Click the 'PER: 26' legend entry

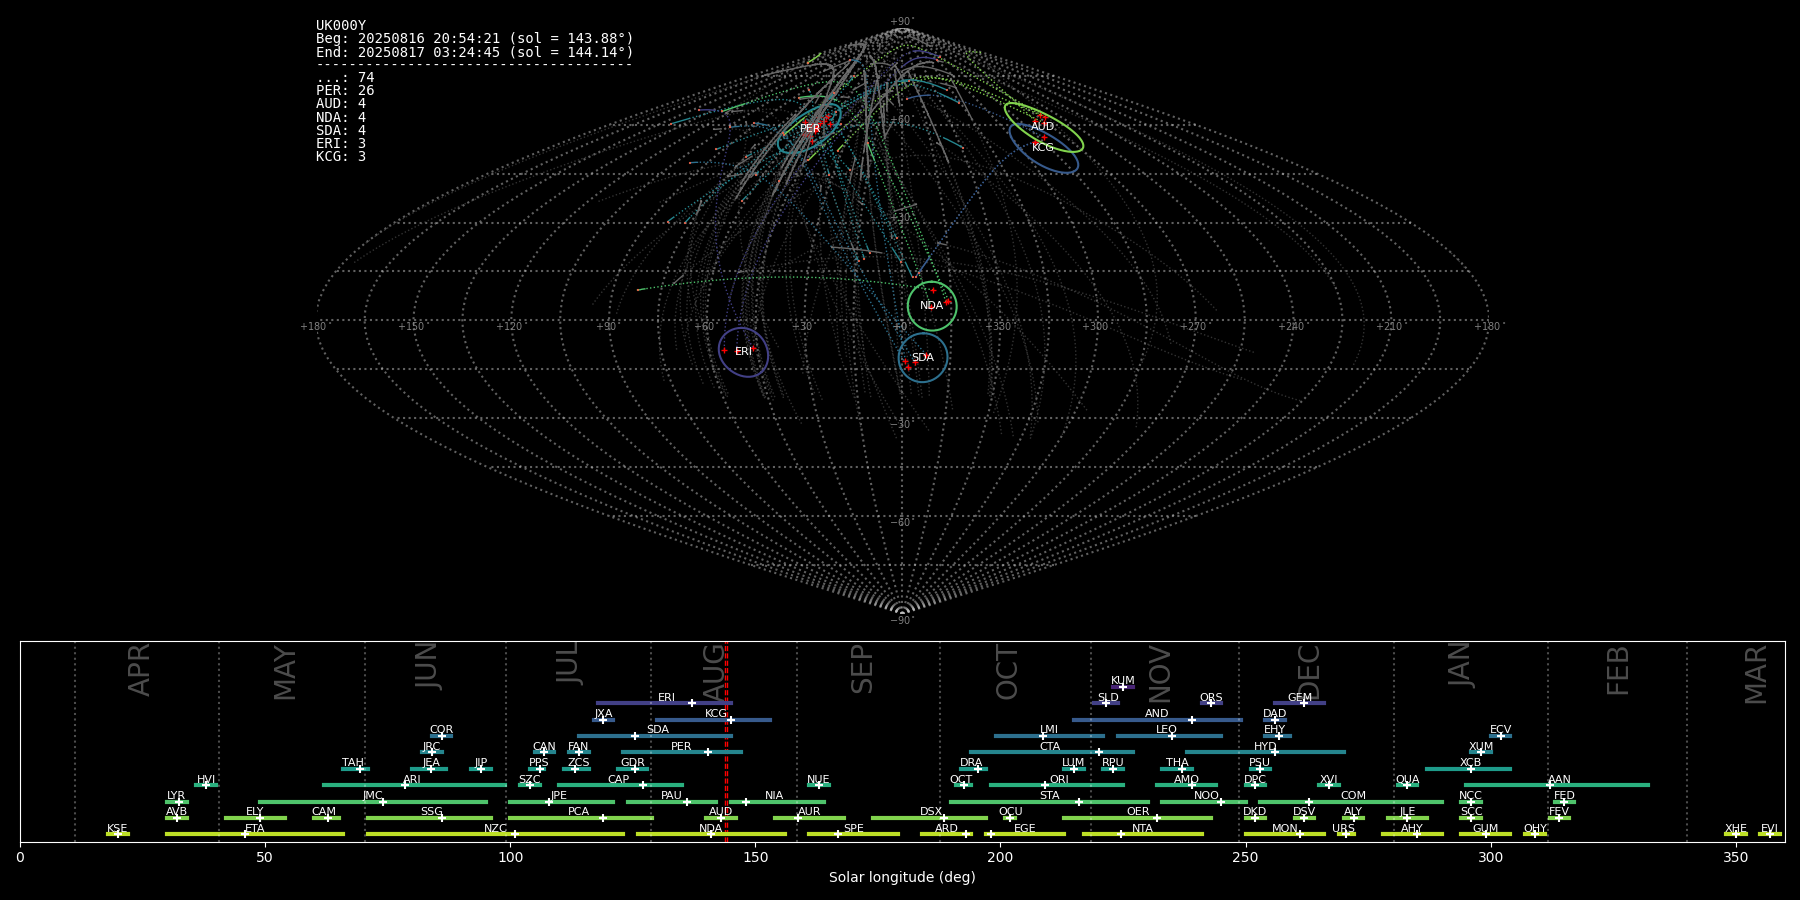click(345, 91)
